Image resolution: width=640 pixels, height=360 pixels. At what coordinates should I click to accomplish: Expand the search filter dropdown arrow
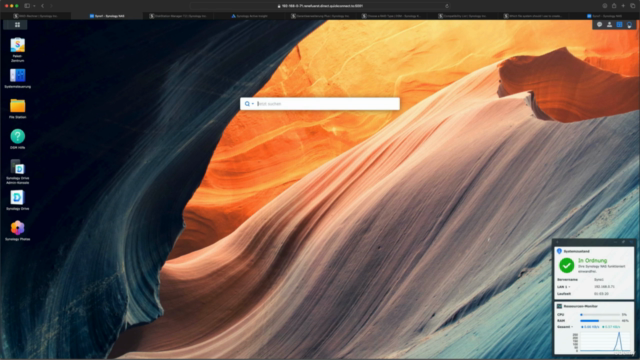click(x=253, y=104)
